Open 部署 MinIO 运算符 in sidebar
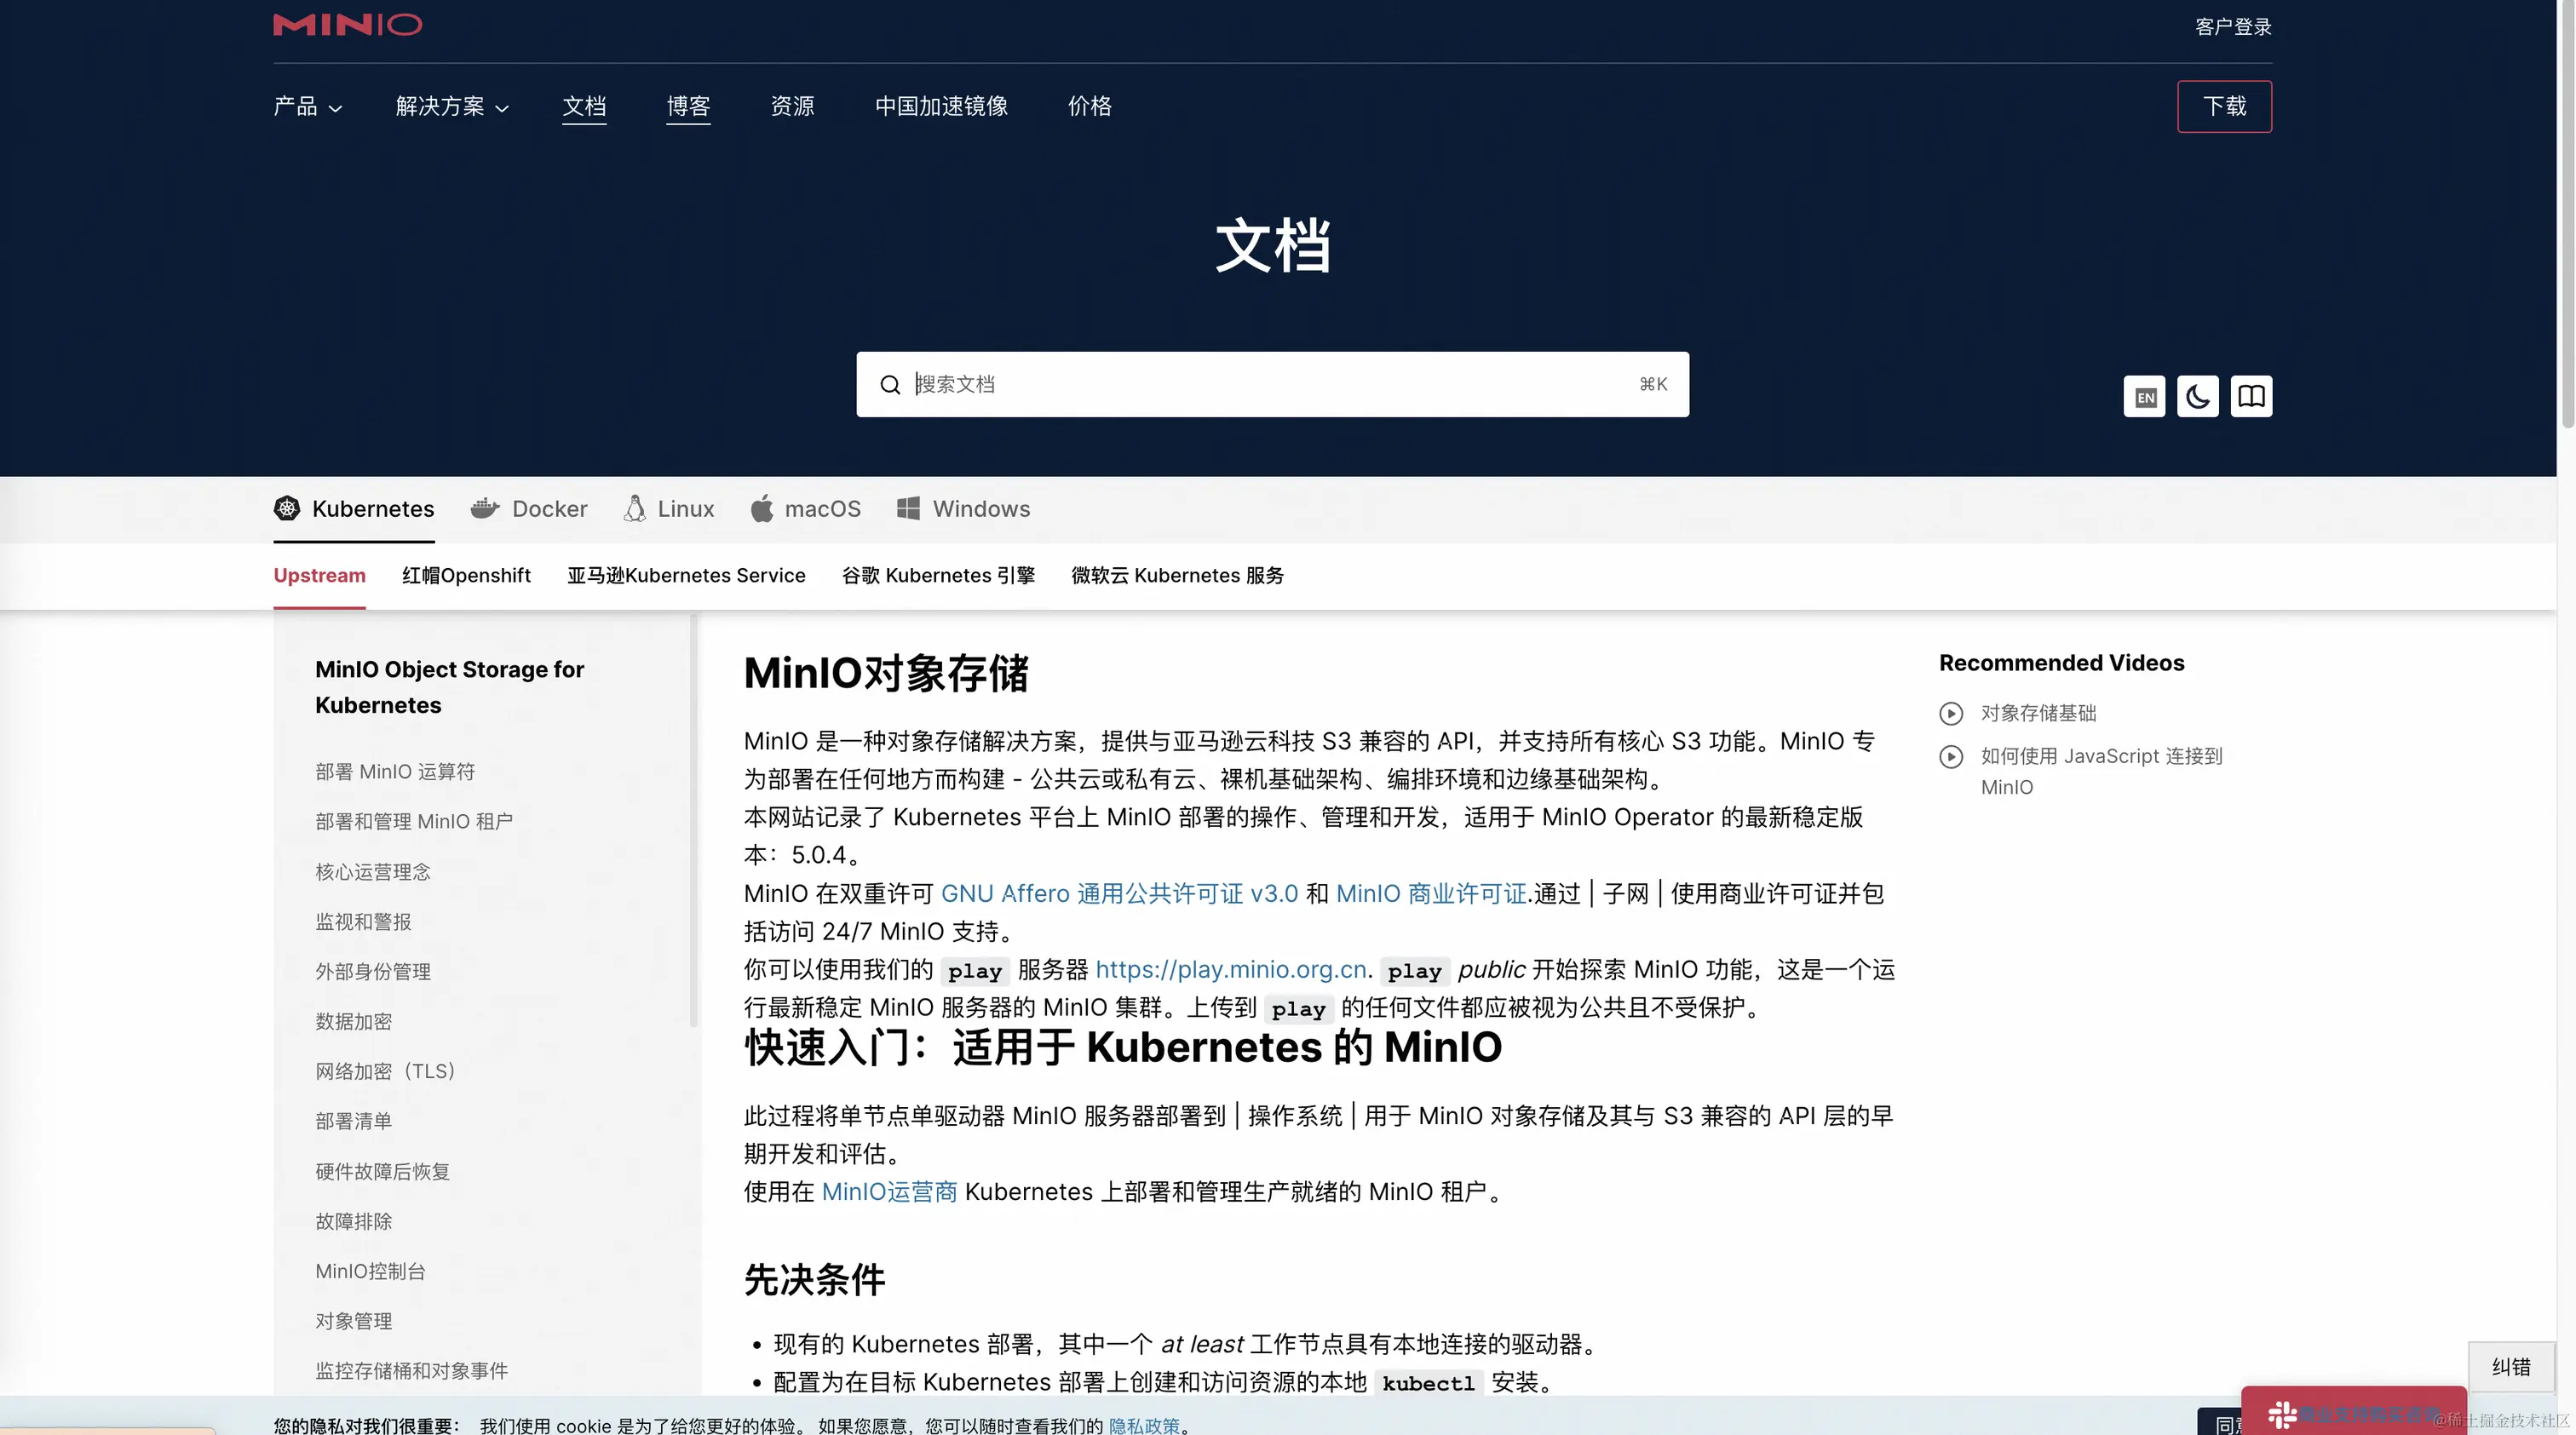The width and height of the screenshot is (2576, 1435). tap(395, 772)
